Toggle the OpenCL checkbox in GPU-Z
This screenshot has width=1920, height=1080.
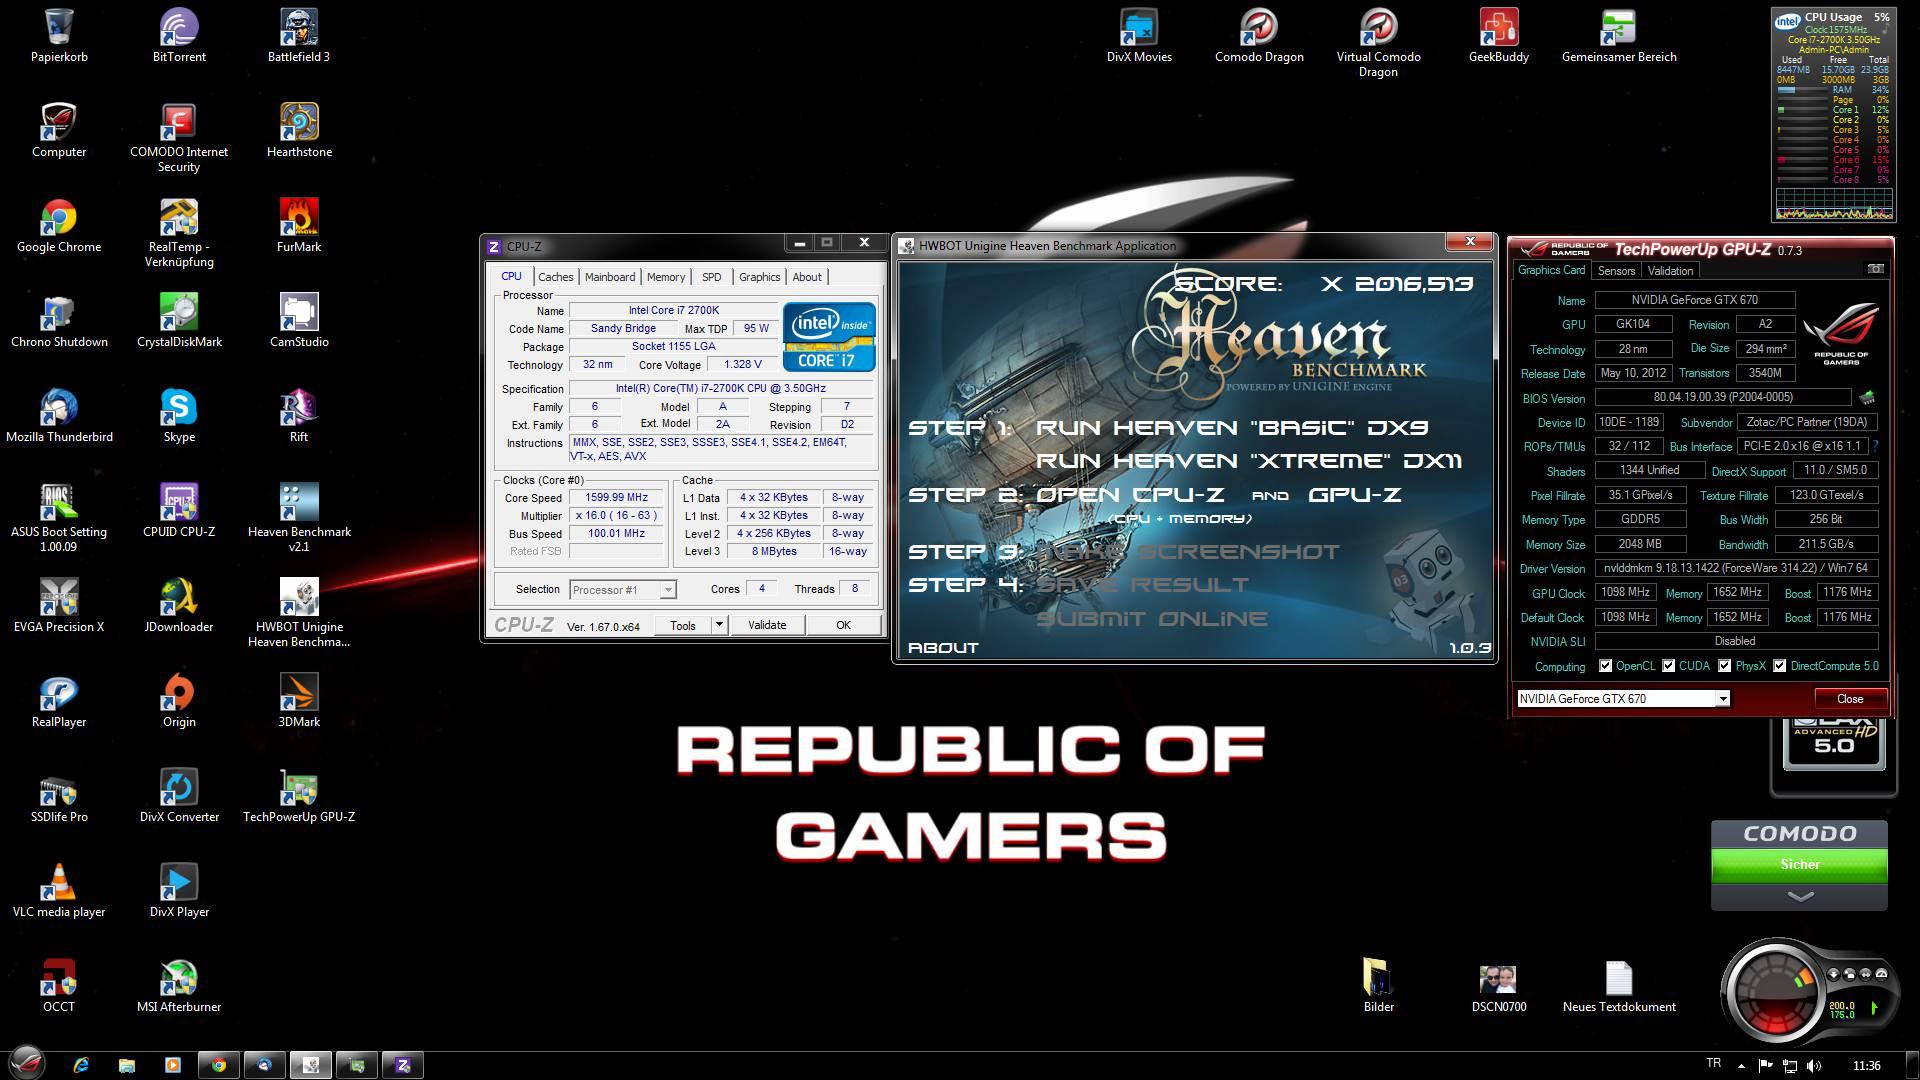coord(1605,666)
